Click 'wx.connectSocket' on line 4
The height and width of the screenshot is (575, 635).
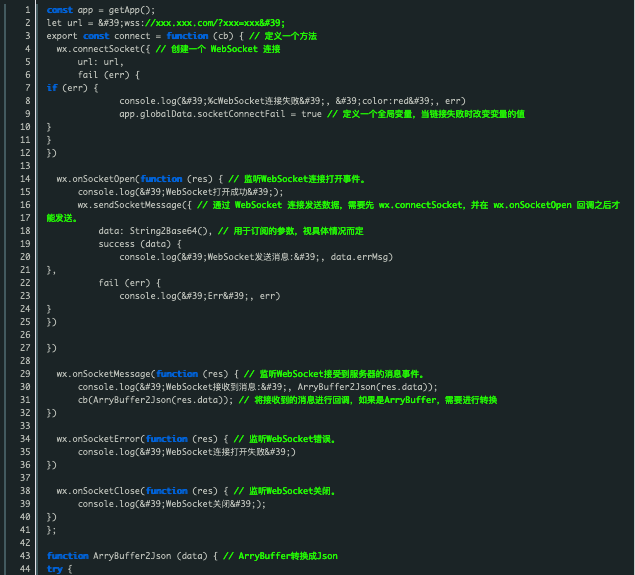coord(98,49)
